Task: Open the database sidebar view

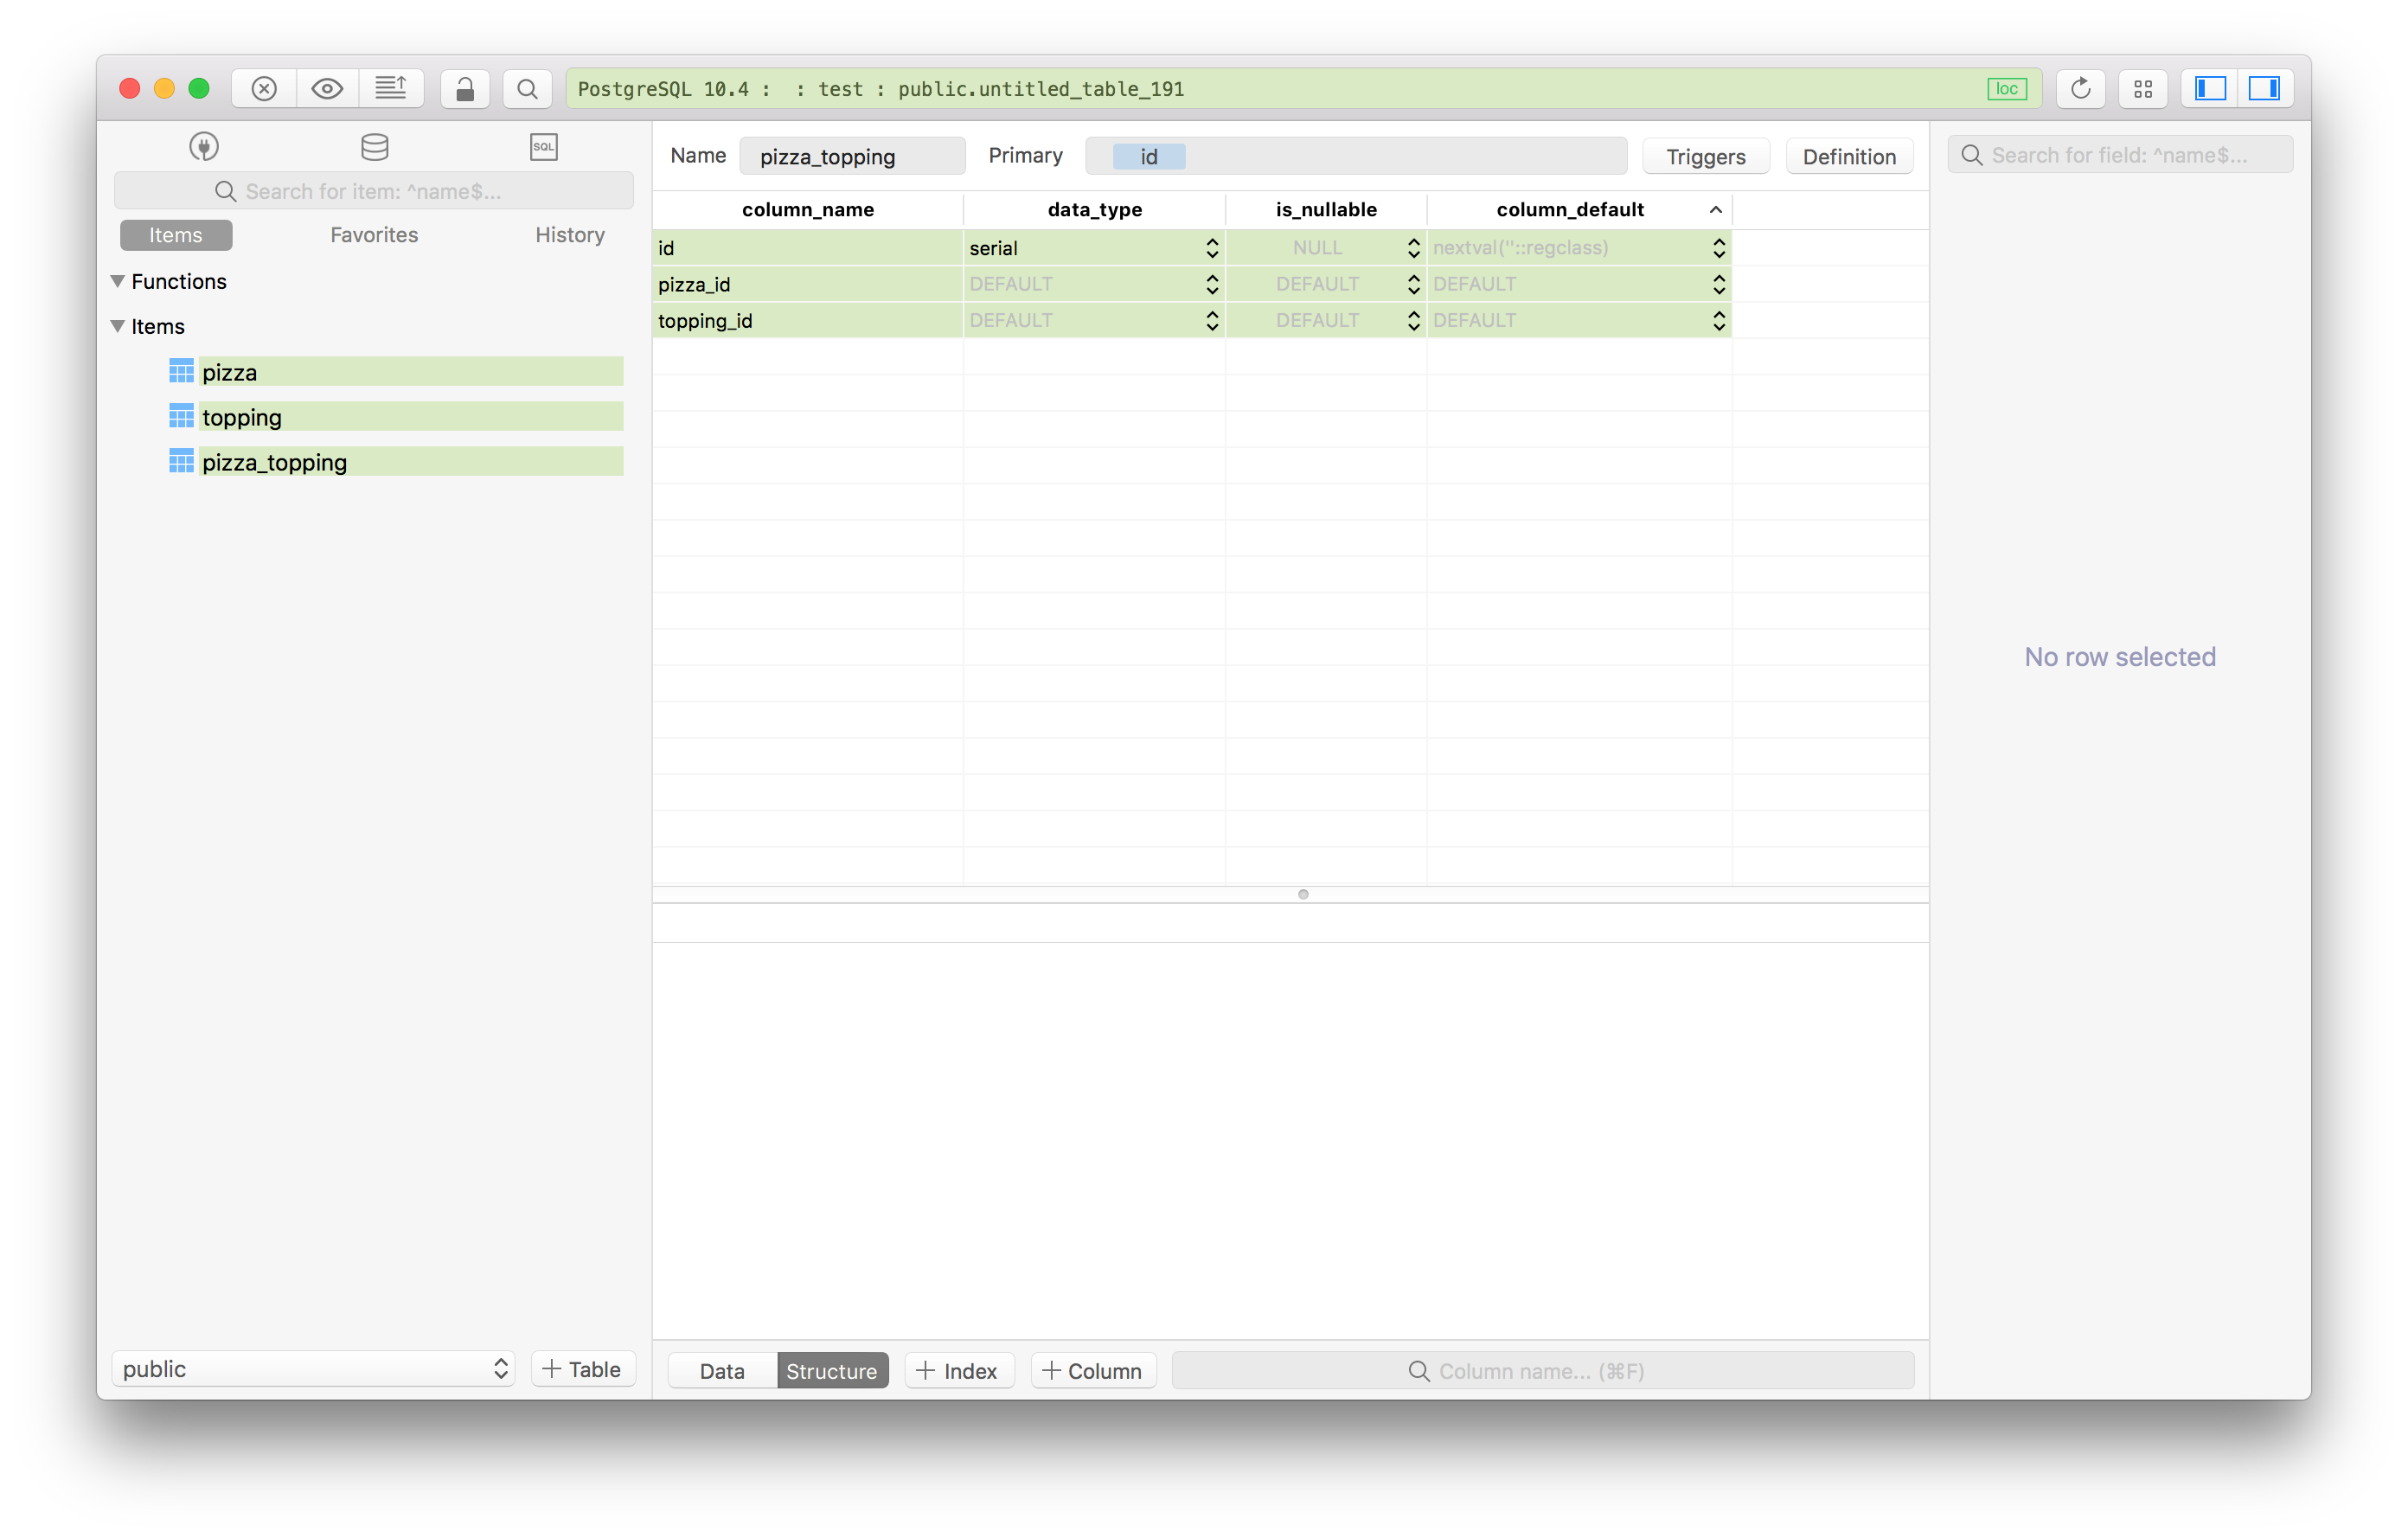Action: coord(374,146)
